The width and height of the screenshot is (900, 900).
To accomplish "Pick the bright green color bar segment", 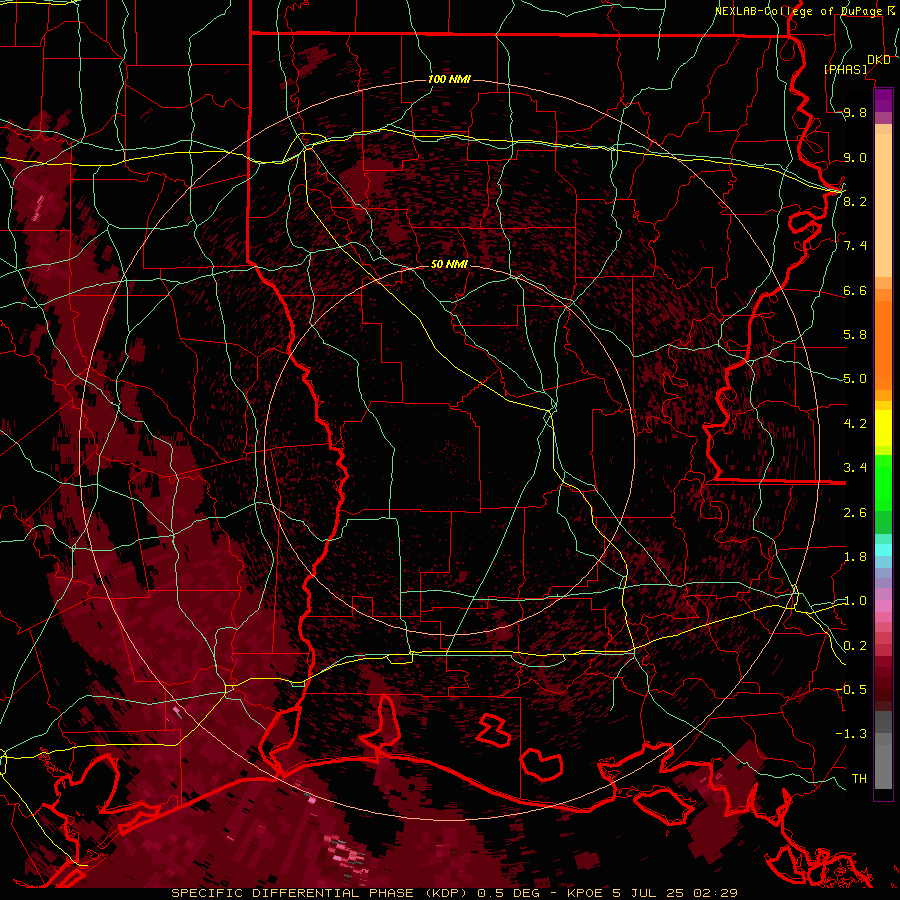I will (x=883, y=481).
